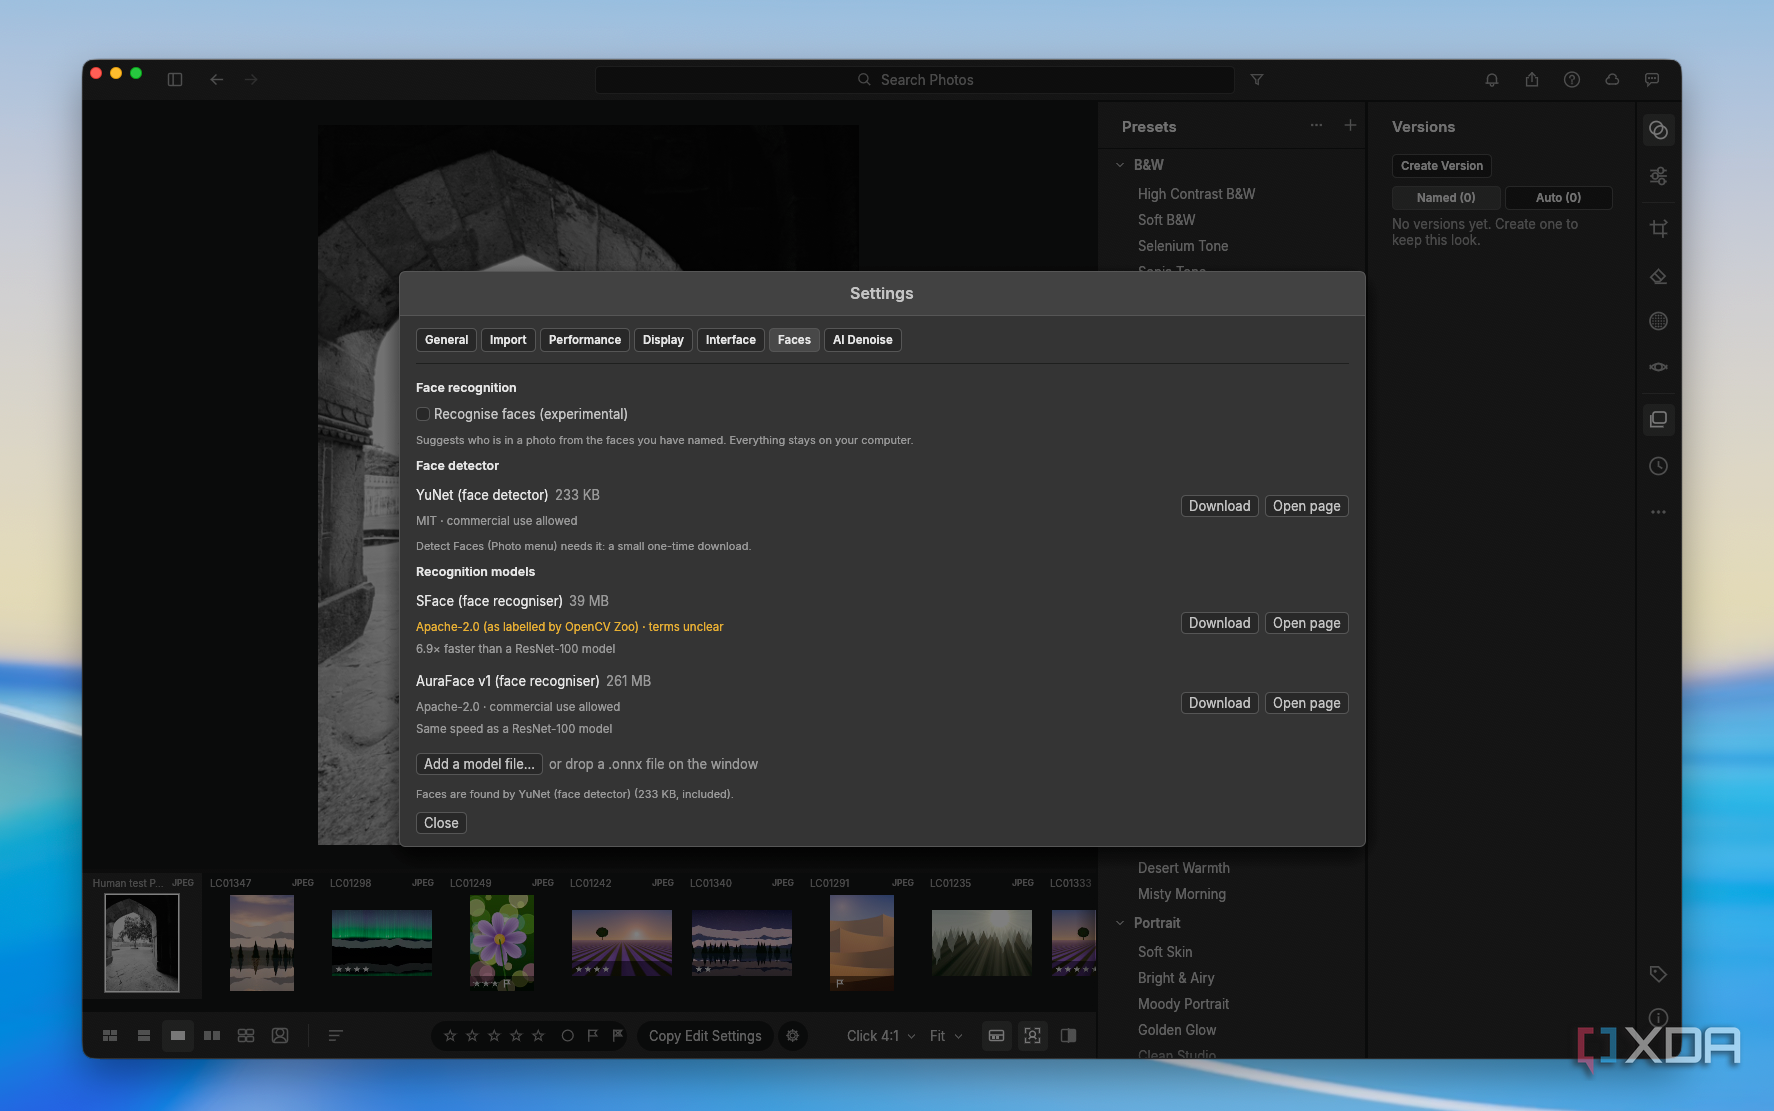Set the filled reject flag in rating bar
The image size is (1774, 1111).
pyautogui.click(x=617, y=1036)
